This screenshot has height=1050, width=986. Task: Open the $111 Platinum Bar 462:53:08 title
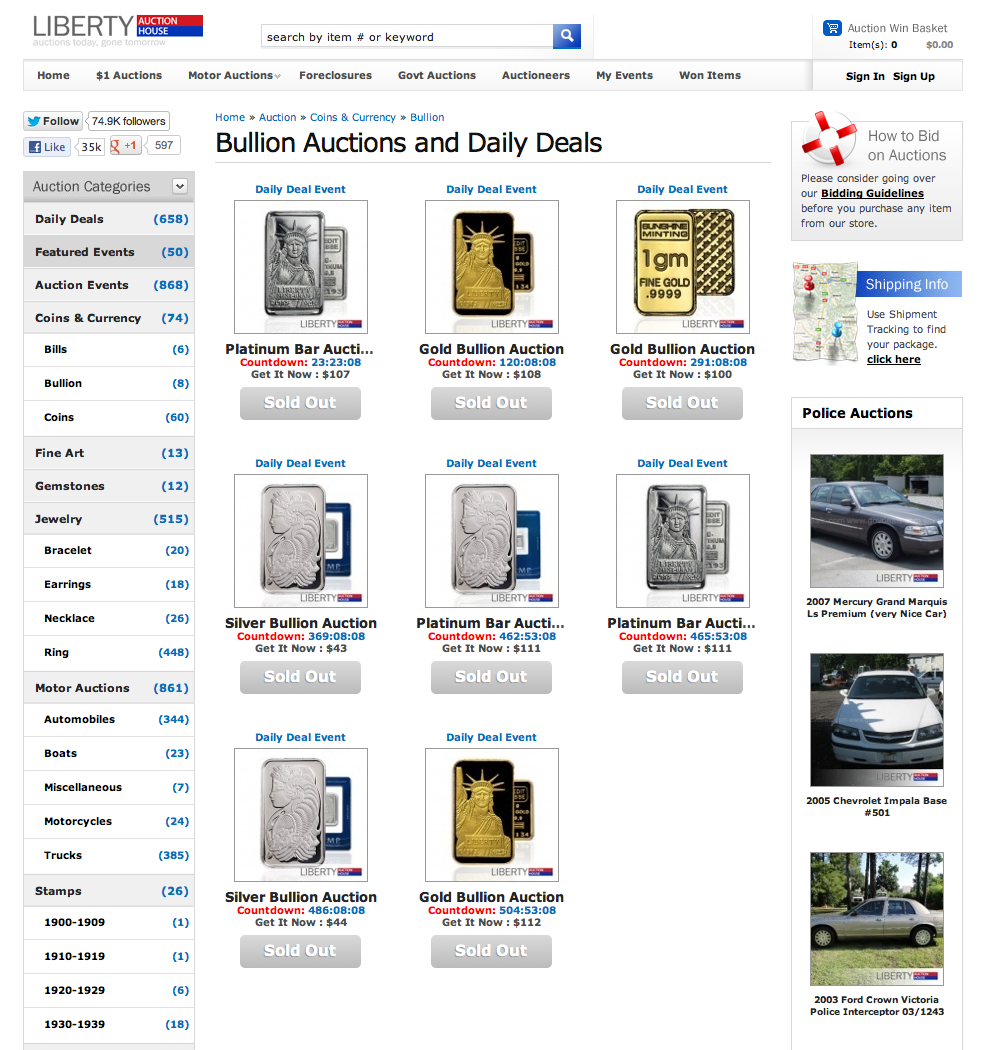(x=490, y=623)
